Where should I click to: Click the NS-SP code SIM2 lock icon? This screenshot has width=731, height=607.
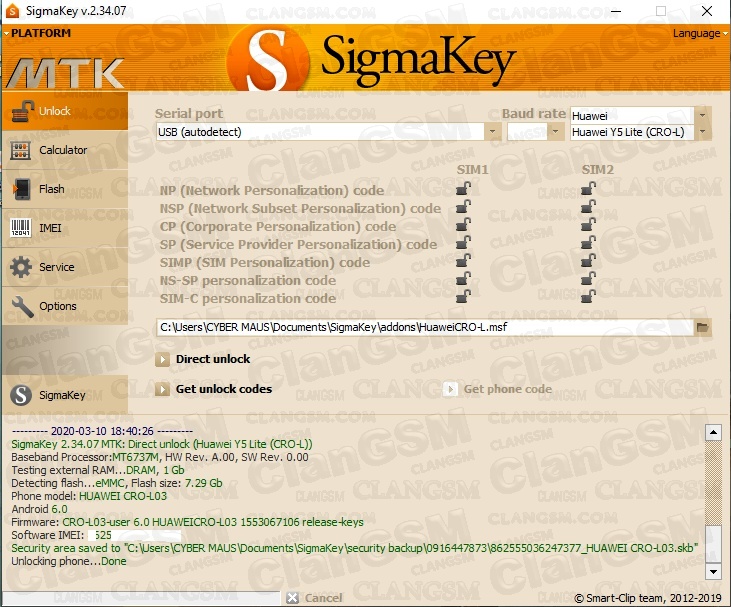click(x=588, y=278)
